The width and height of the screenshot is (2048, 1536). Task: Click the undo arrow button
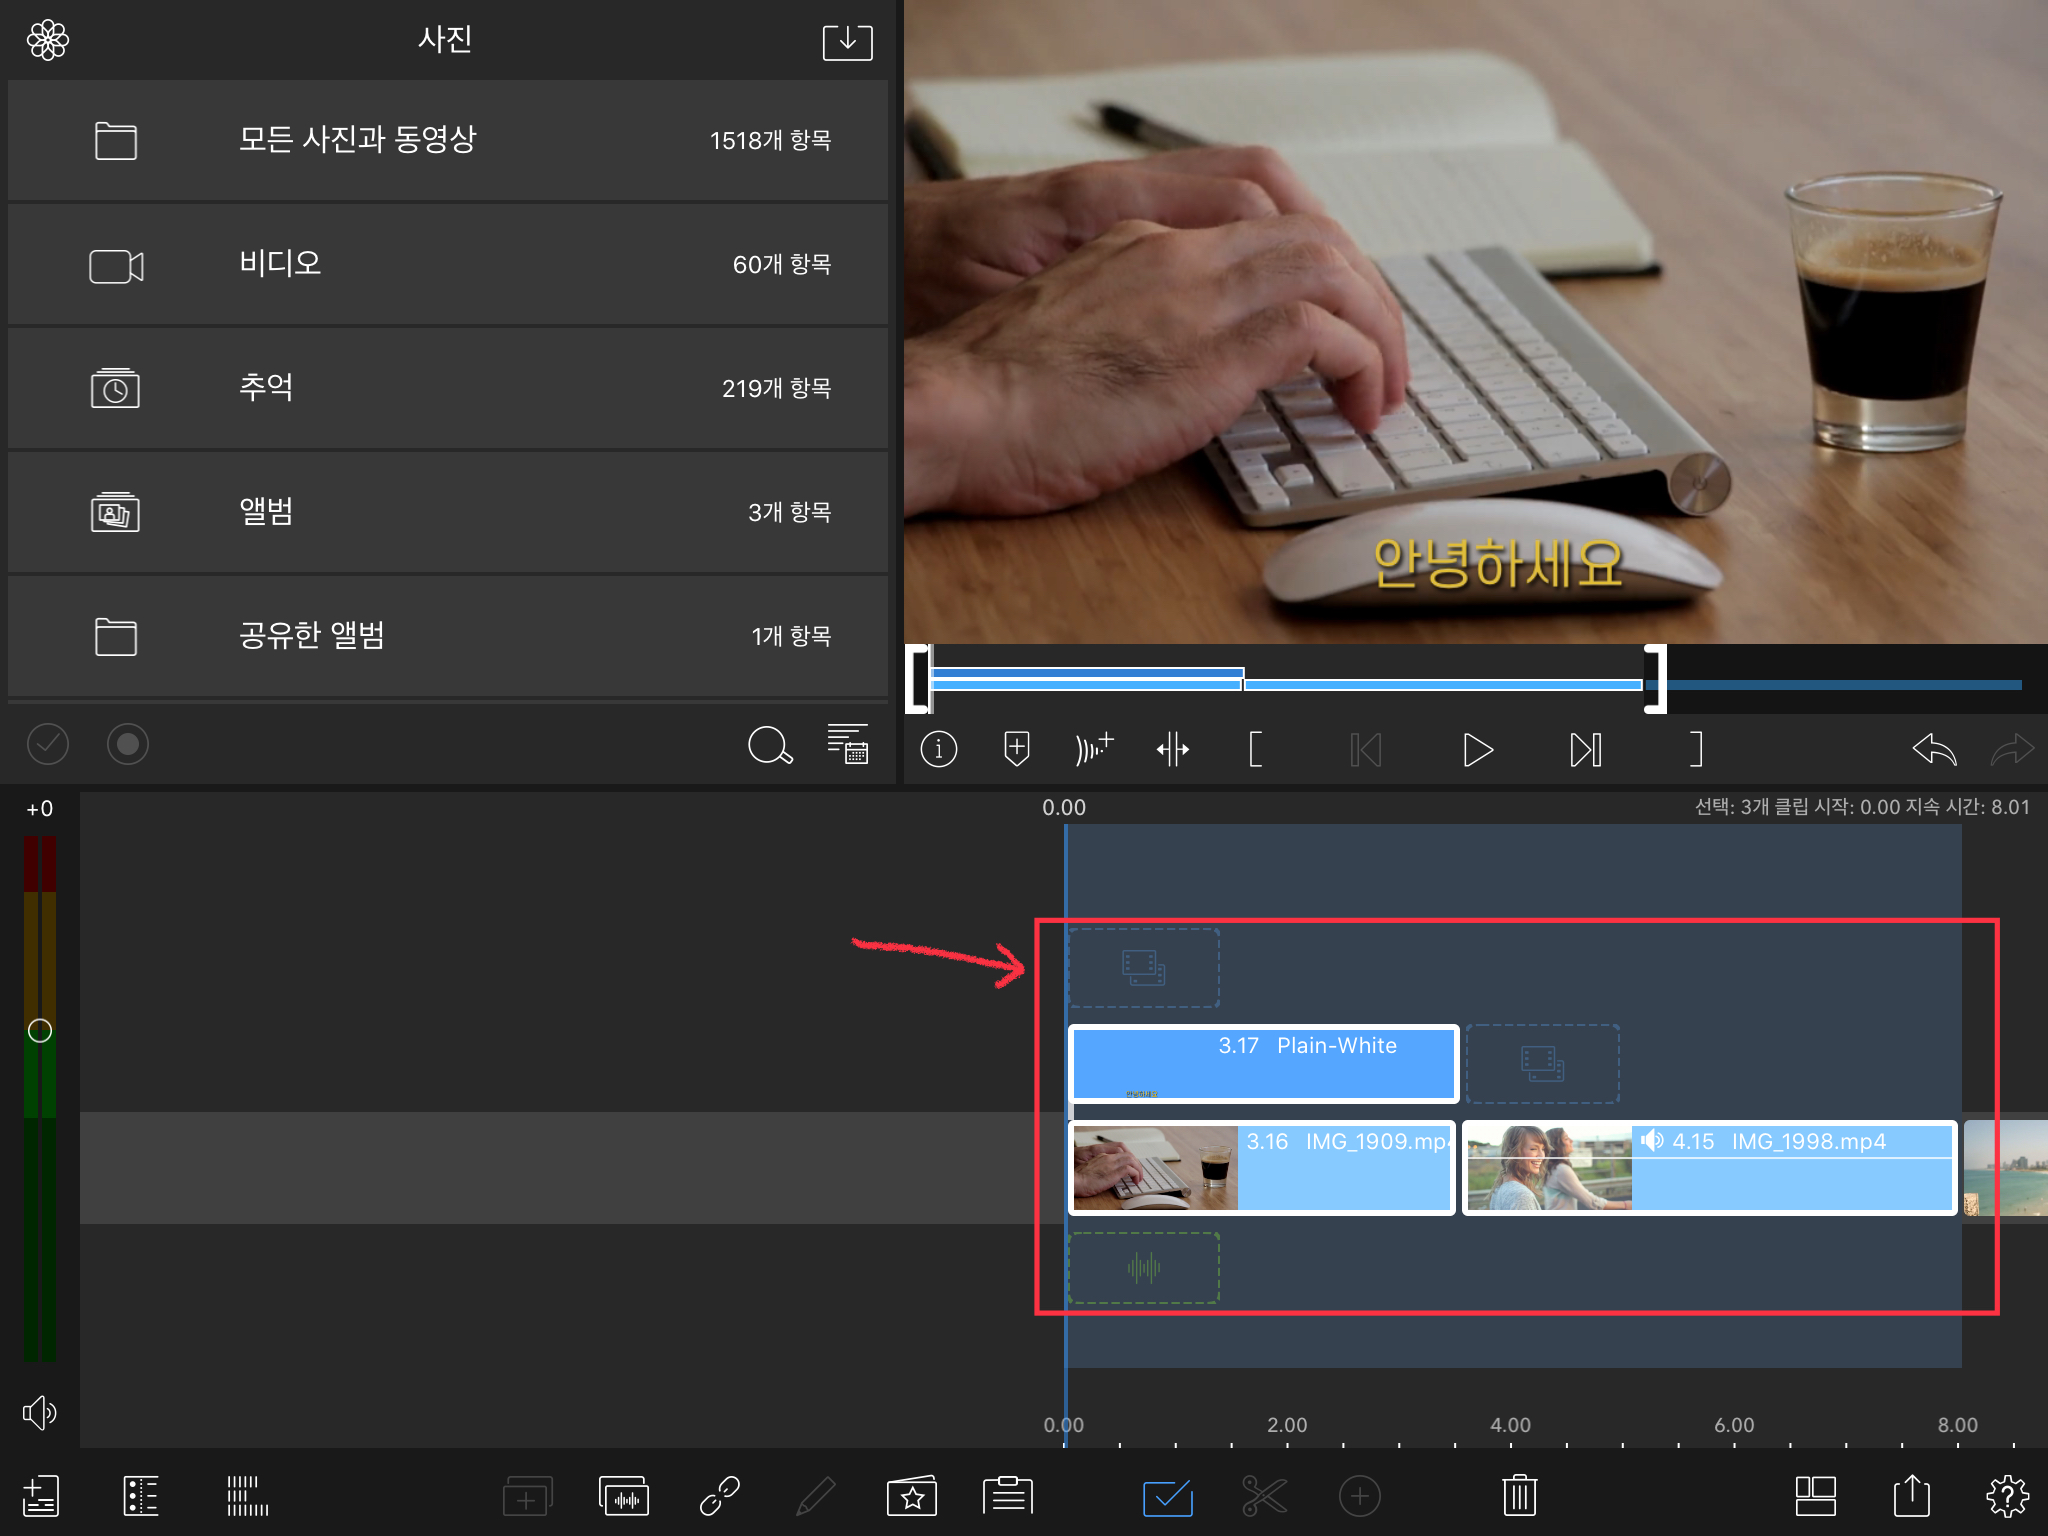1933,749
